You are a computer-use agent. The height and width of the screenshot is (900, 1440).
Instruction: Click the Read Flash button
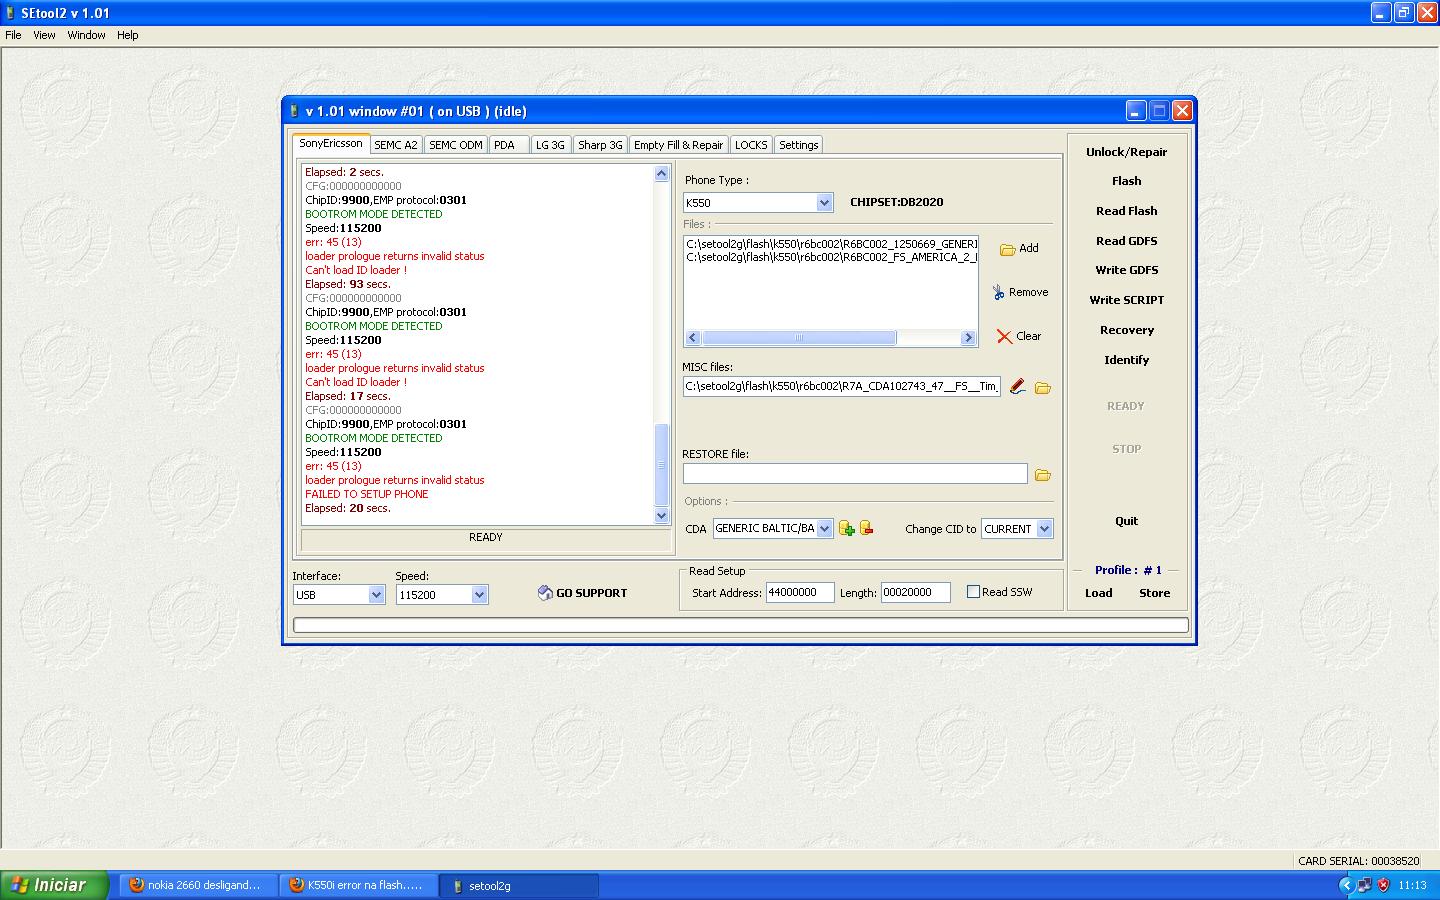click(x=1127, y=211)
